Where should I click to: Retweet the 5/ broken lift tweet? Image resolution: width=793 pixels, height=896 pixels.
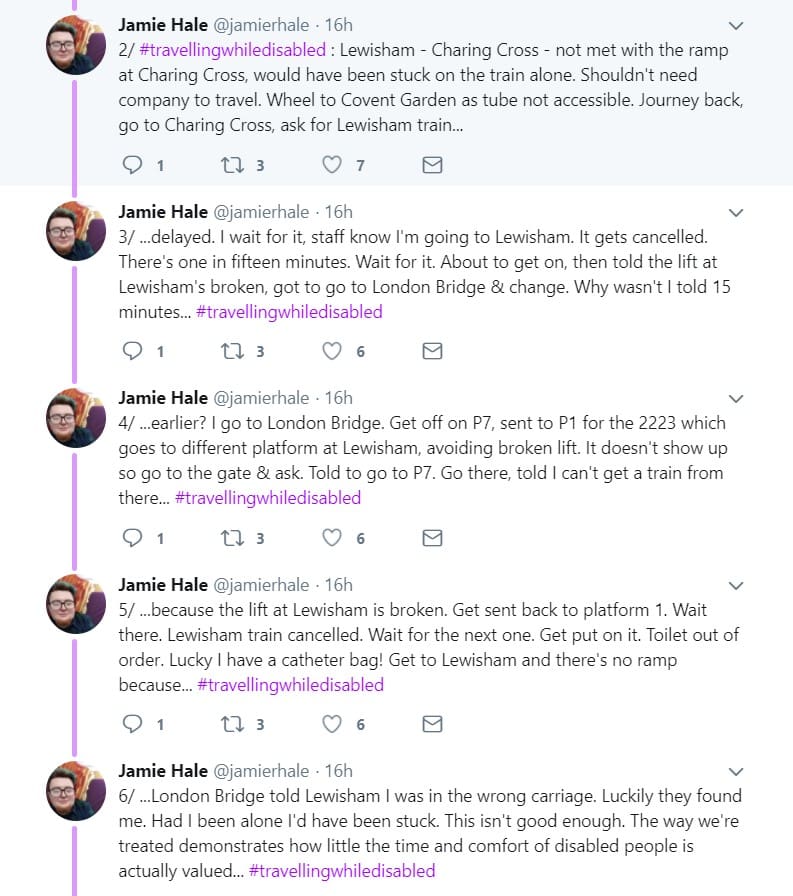(233, 724)
